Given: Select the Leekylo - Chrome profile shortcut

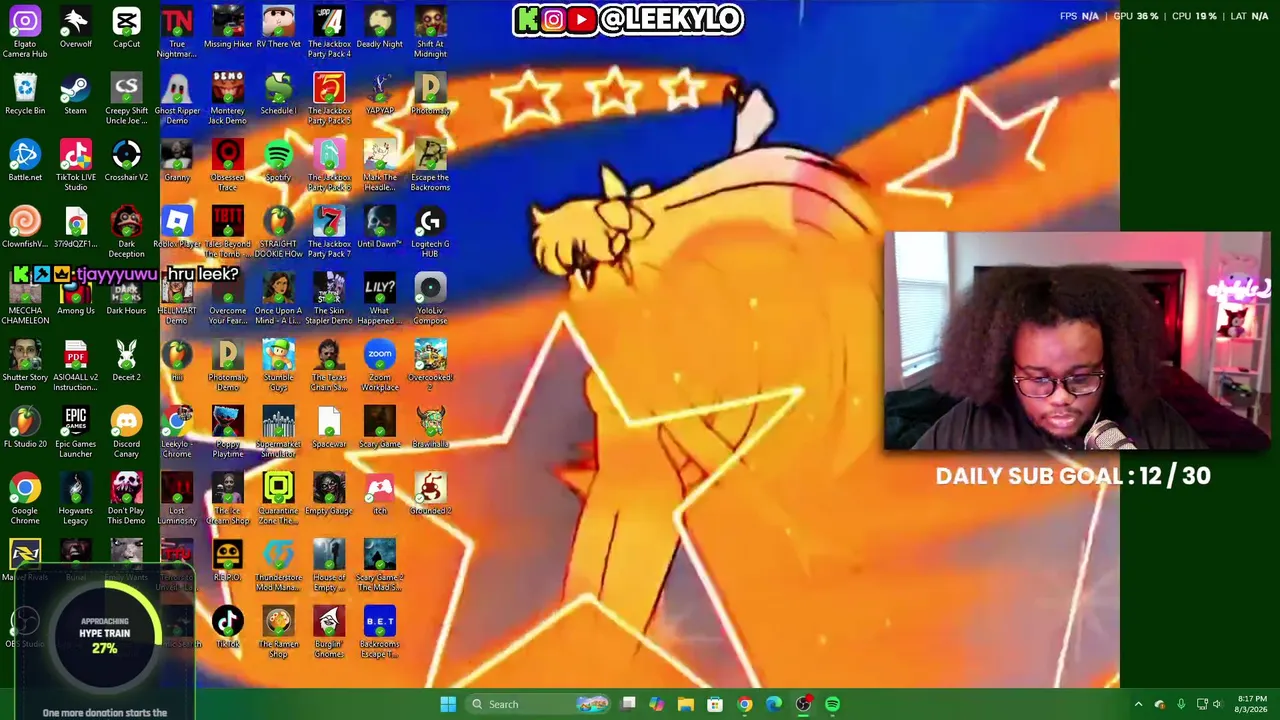Looking at the screenshot, I should pyautogui.click(x=177, y=432).
